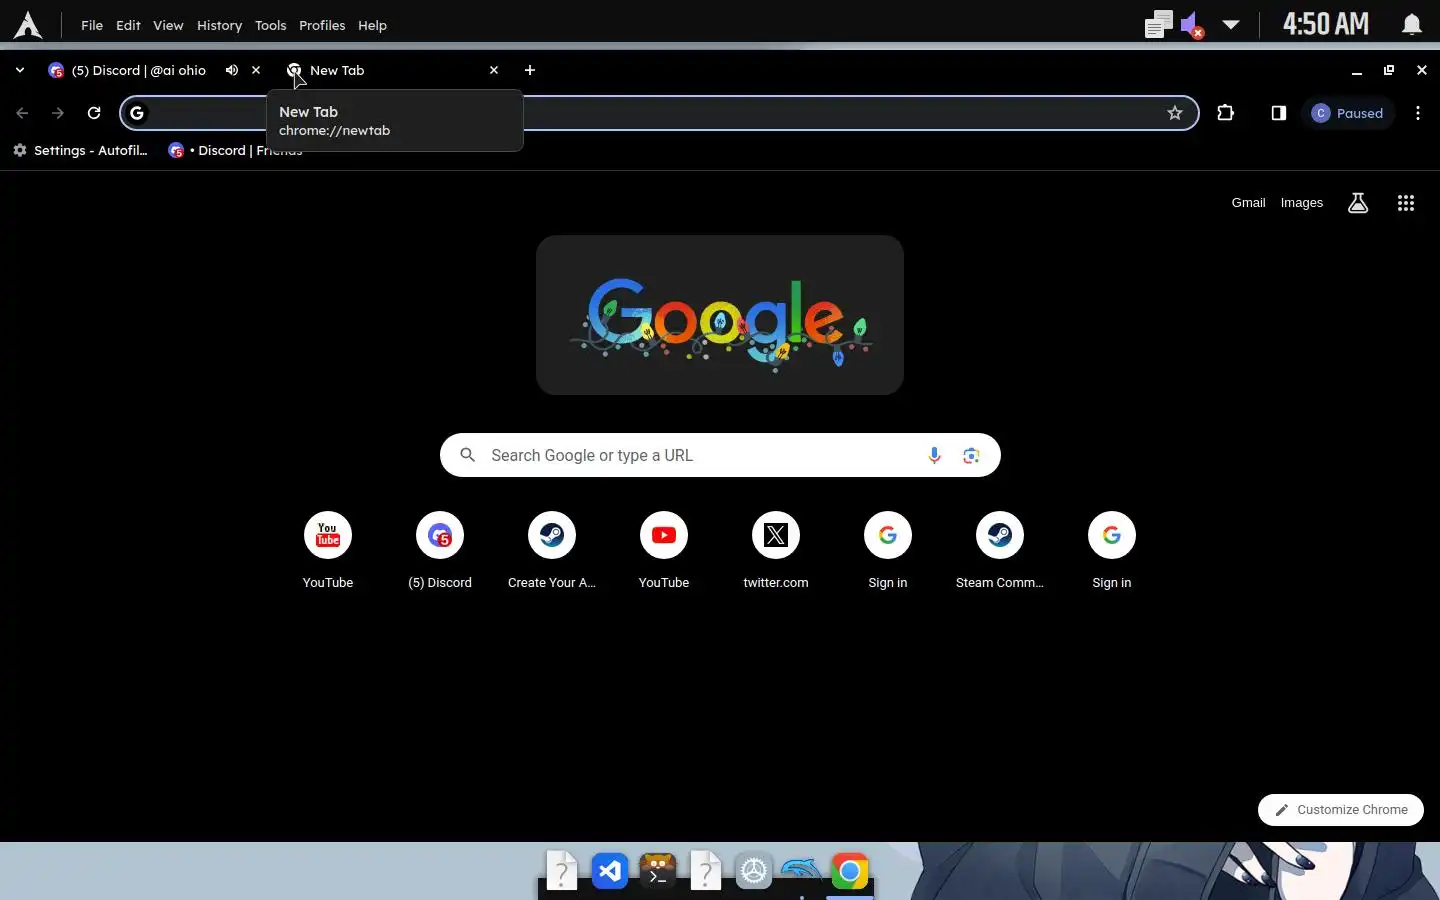
Task: Close the Discord tab
Action: tap(256, 70)
